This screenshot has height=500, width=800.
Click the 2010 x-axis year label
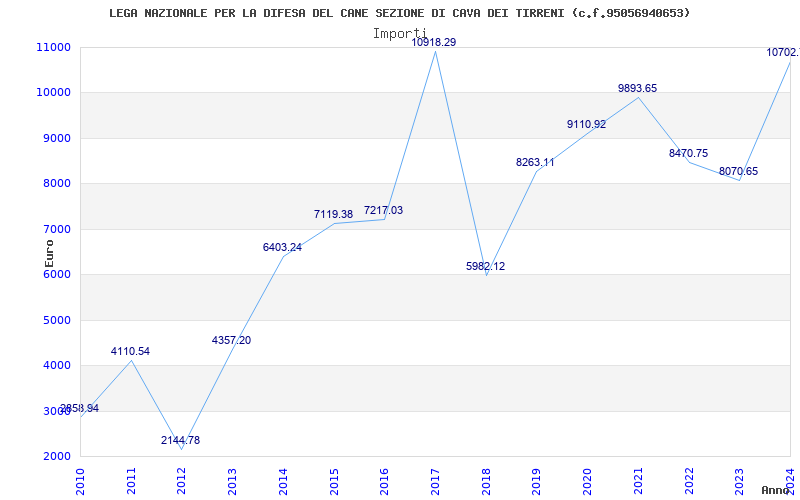pyautogui.click(x=80, y=481)
